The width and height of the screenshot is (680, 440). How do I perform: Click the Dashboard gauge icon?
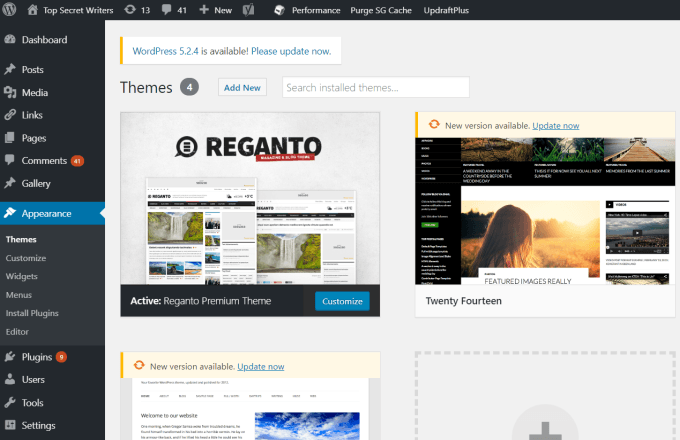(10, 39)
